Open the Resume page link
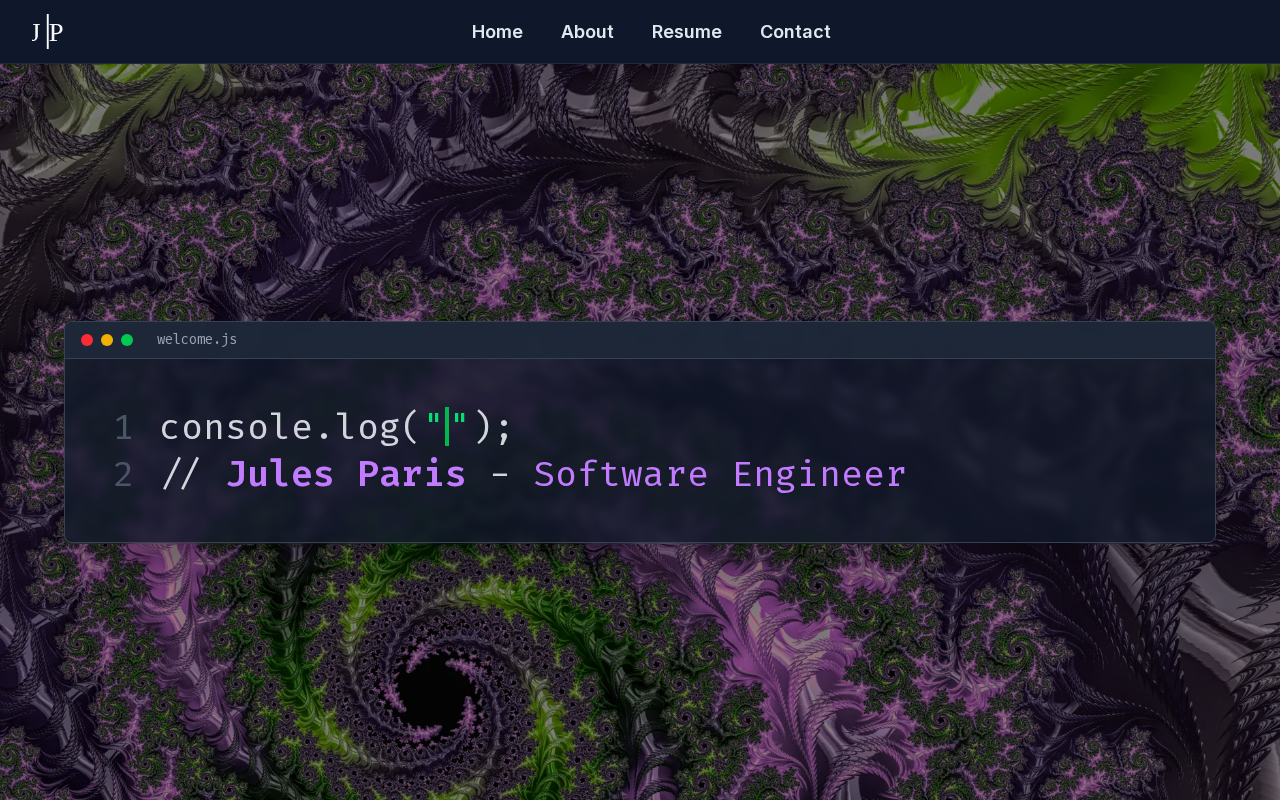The image size is (1280, 800). click(686, 32)
